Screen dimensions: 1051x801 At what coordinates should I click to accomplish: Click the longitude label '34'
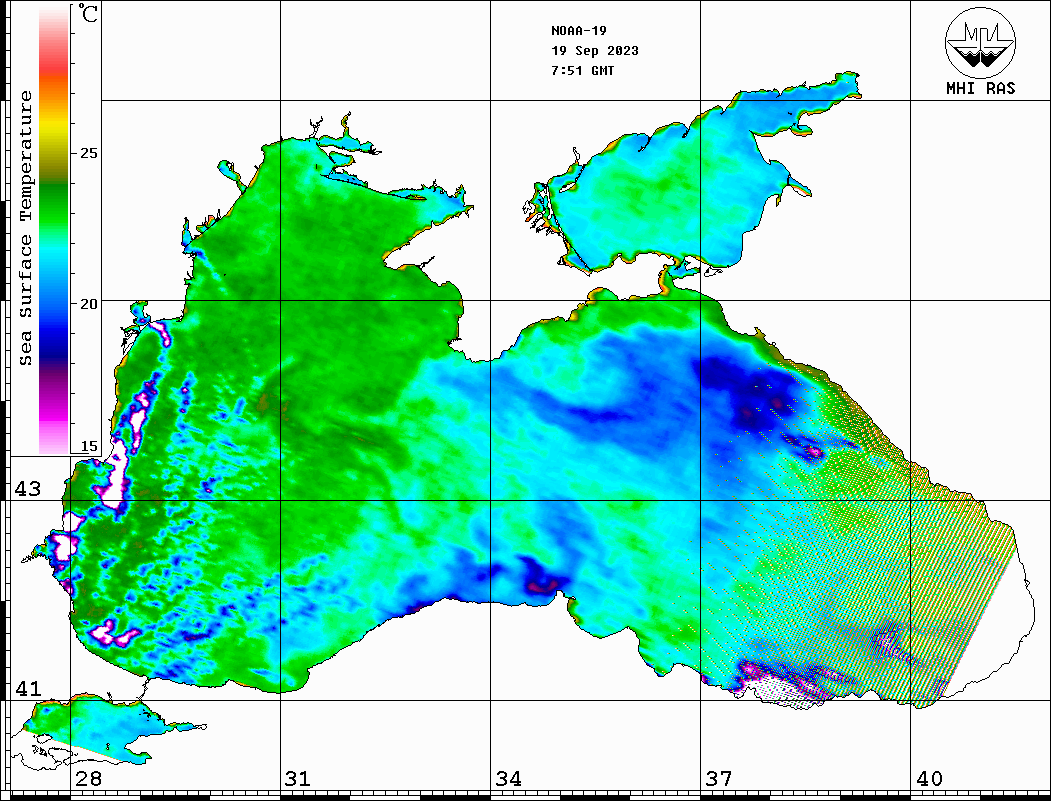(509, 778)
